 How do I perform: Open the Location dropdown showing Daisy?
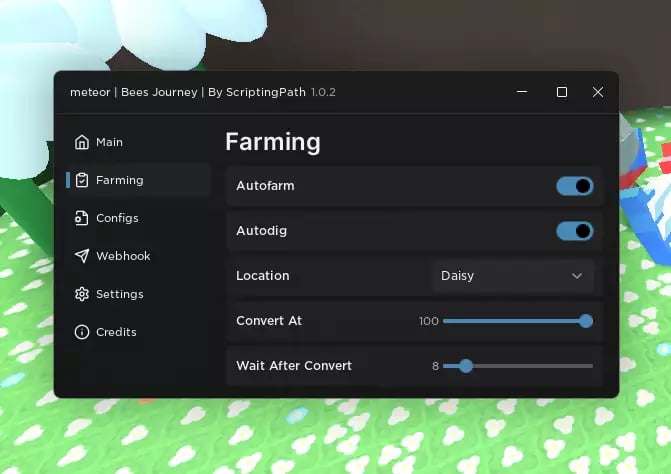pos(512,276)
